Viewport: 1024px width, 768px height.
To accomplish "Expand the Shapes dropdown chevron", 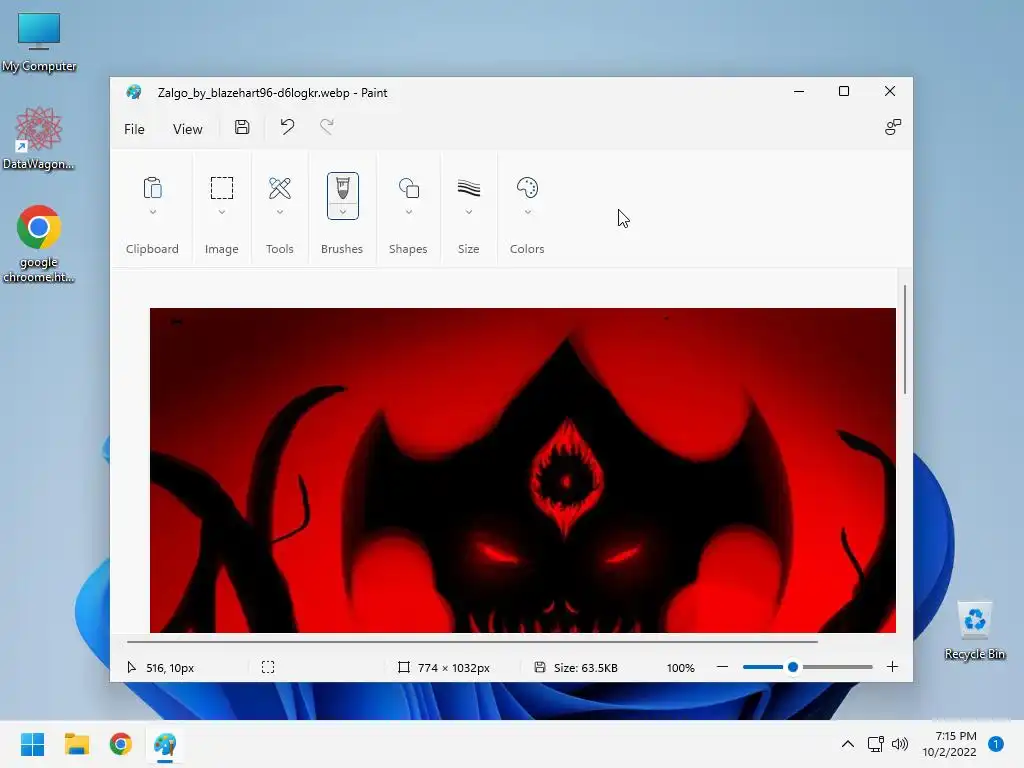I will [409, 212].
